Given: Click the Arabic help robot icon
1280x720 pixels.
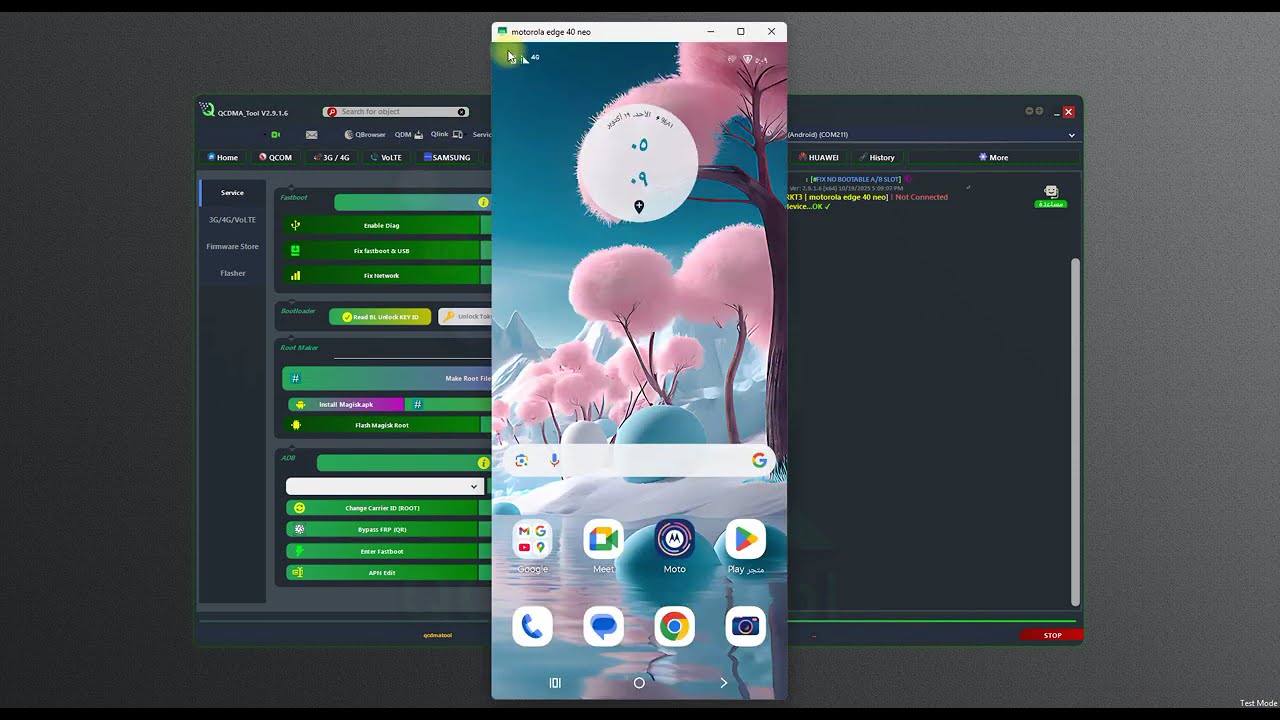Looking at the screenshot, I should click(1051, 196).
